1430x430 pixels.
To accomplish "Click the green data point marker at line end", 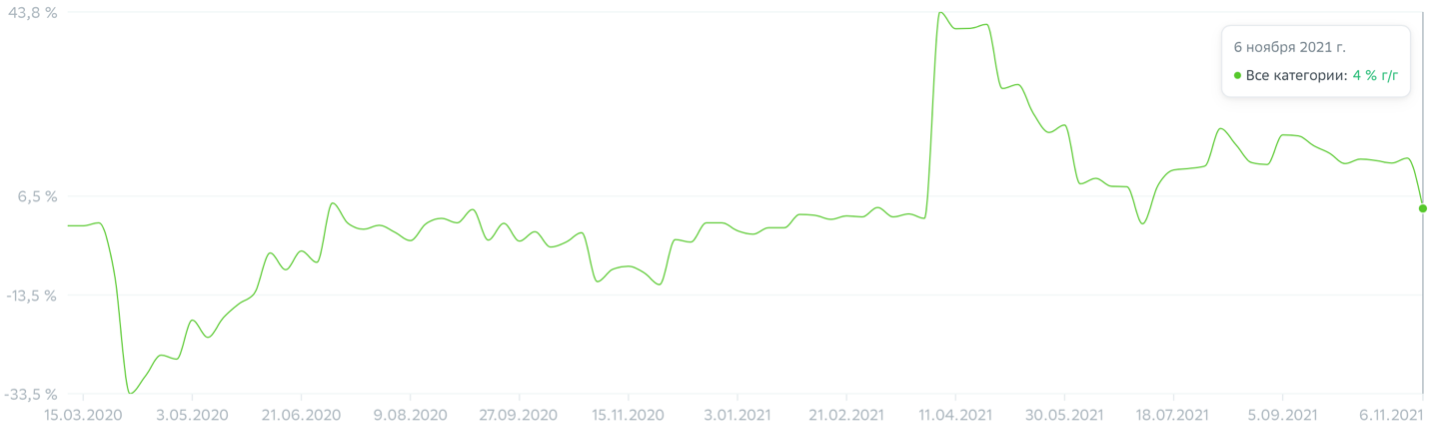I will coord(1423,208).
